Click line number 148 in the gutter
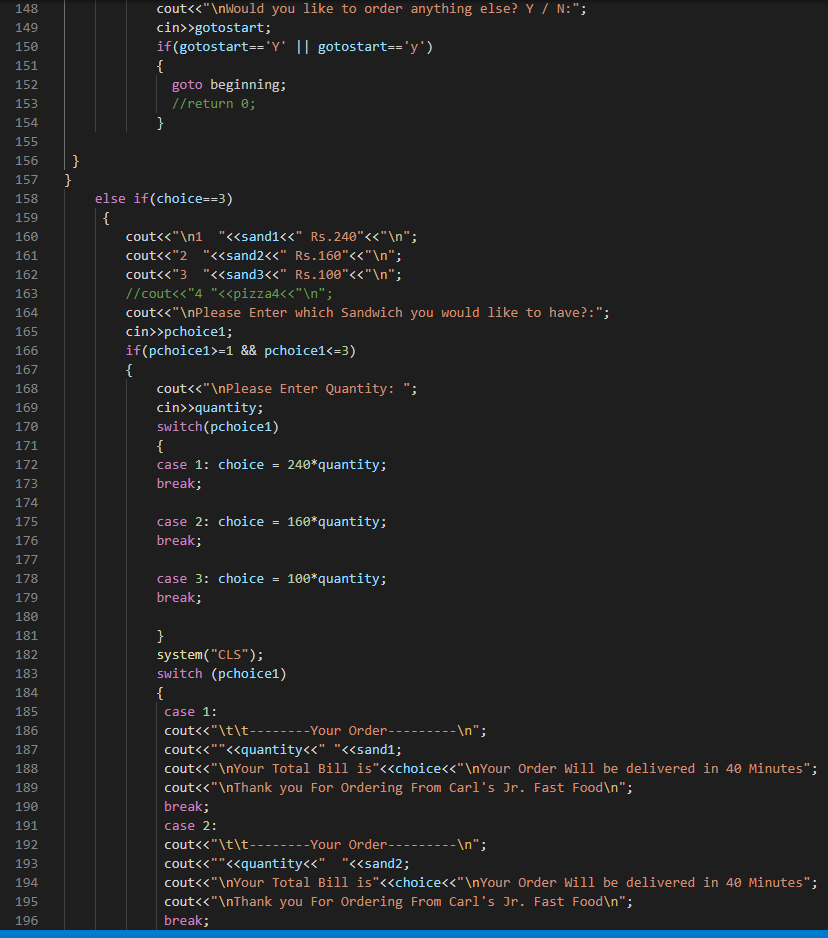 [26, 9]
